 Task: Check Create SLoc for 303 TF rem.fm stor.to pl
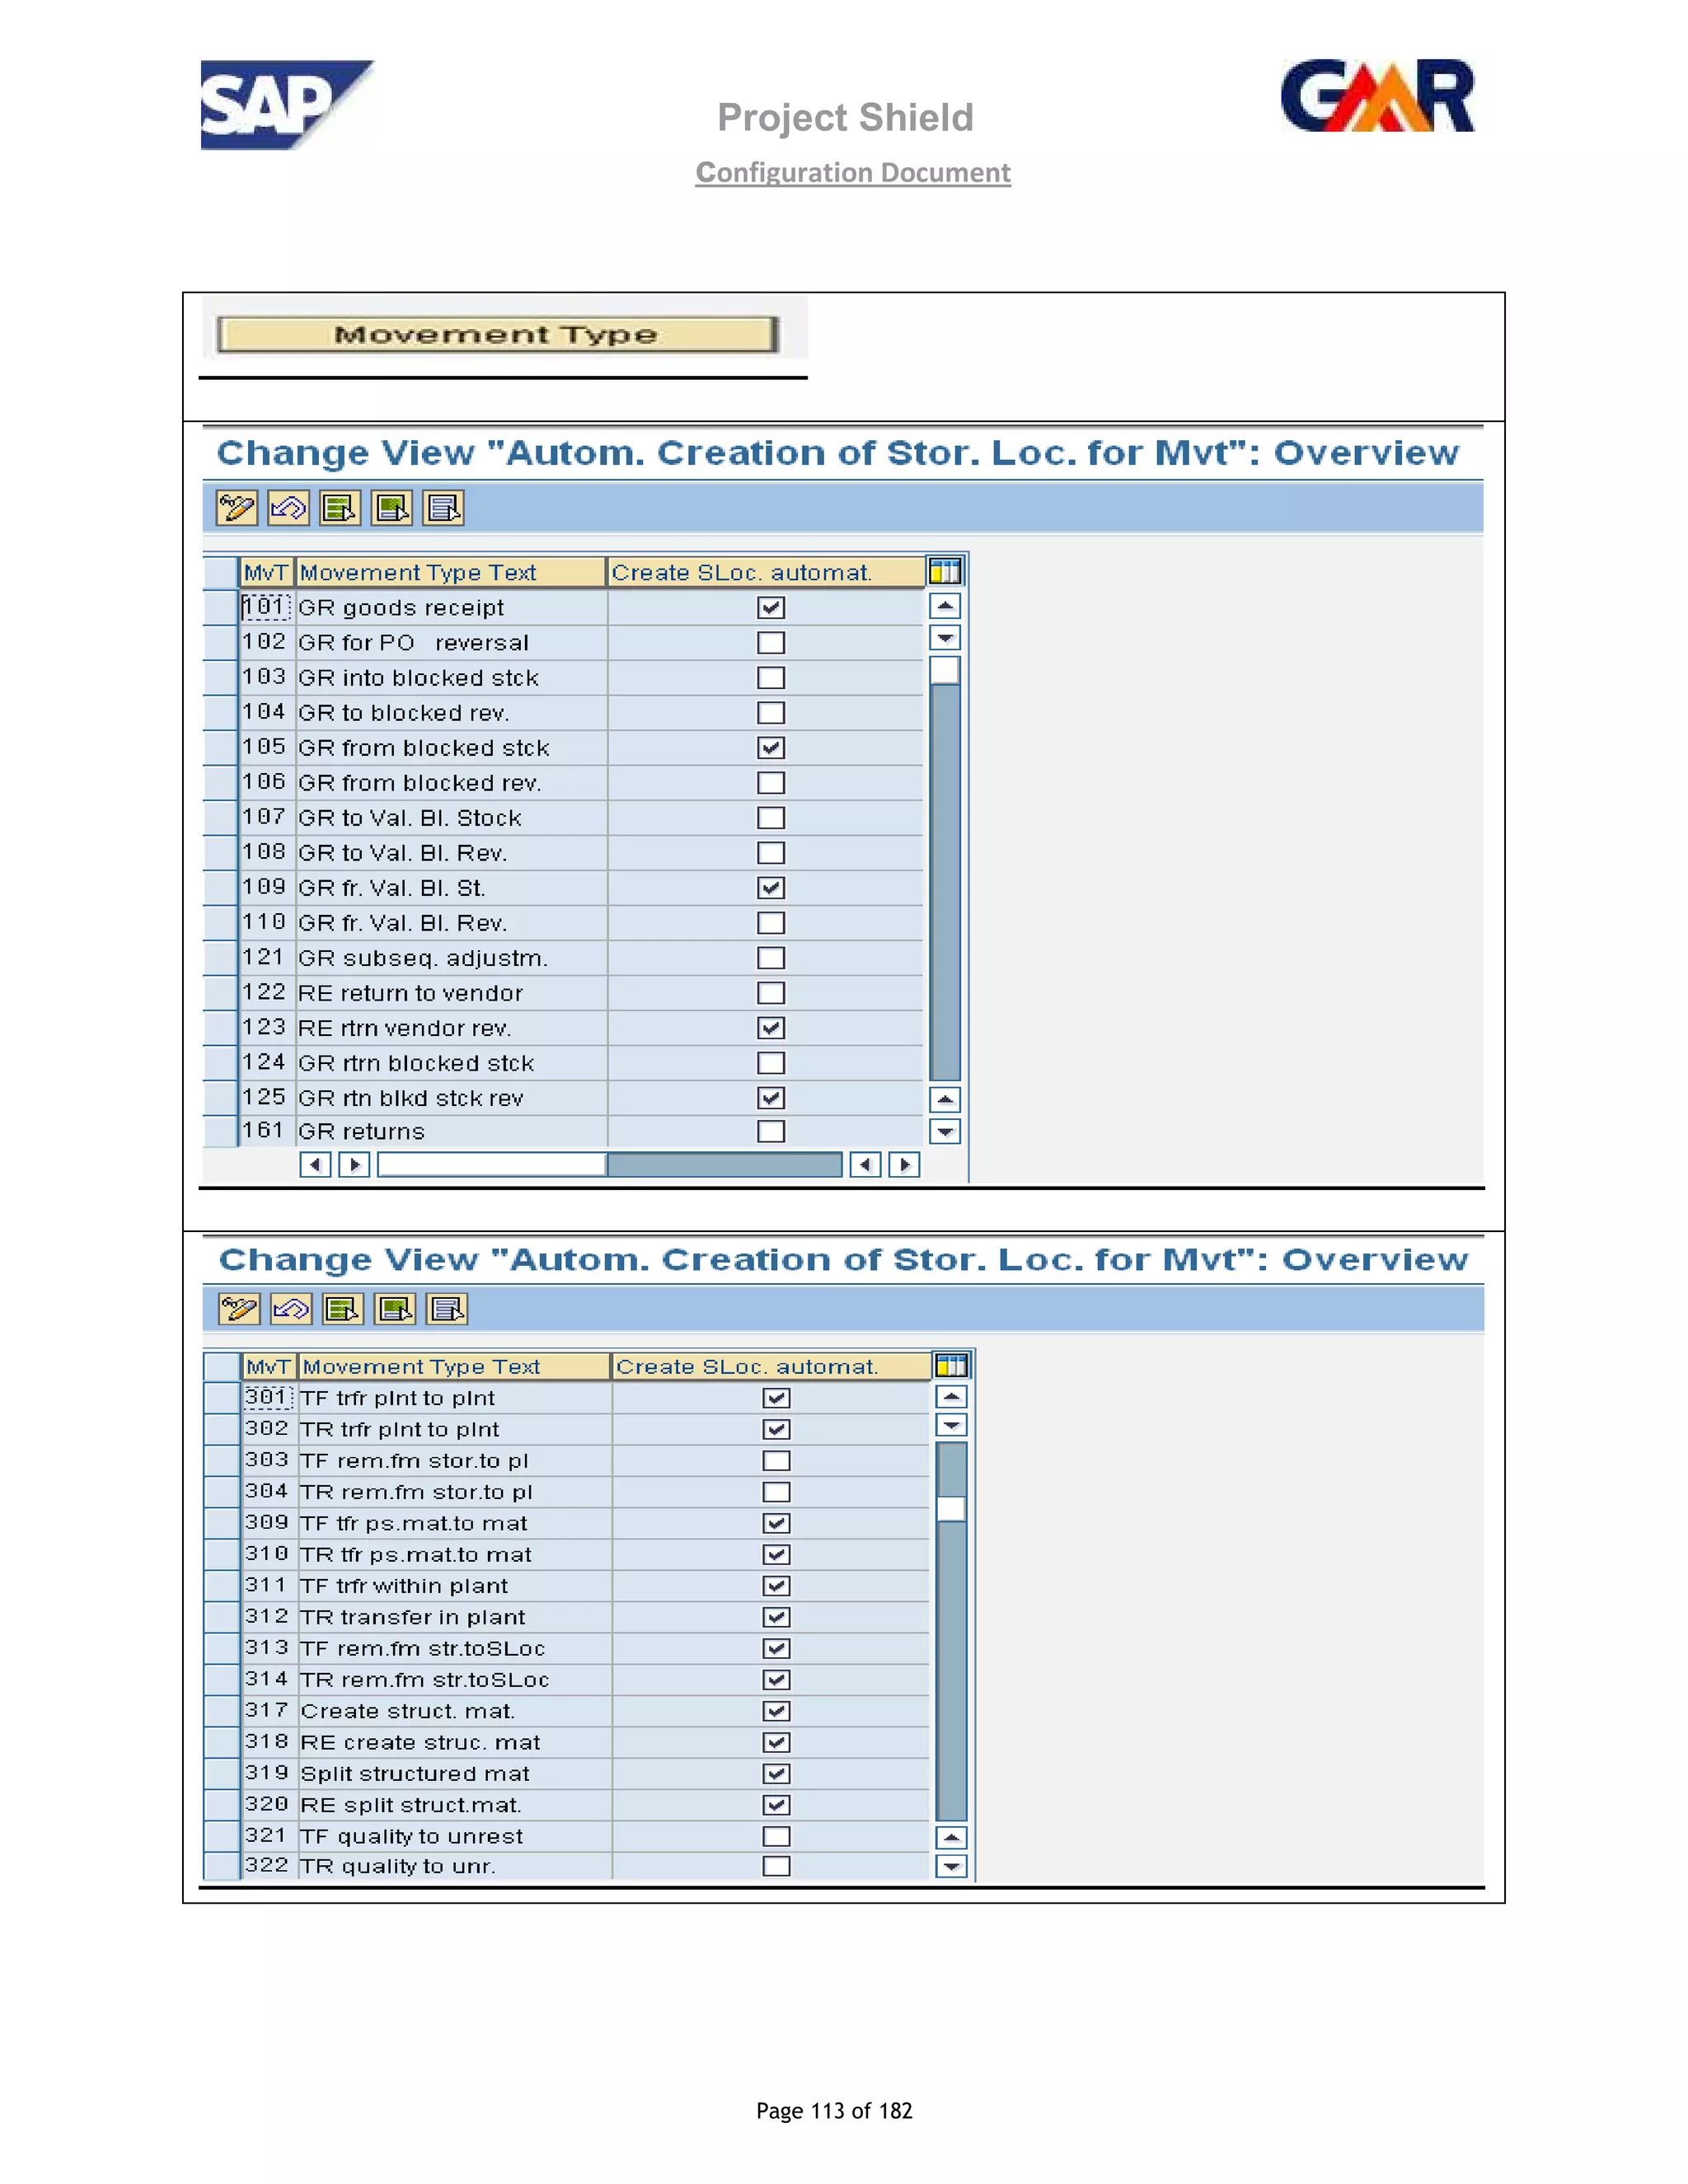coord(776,1461)
